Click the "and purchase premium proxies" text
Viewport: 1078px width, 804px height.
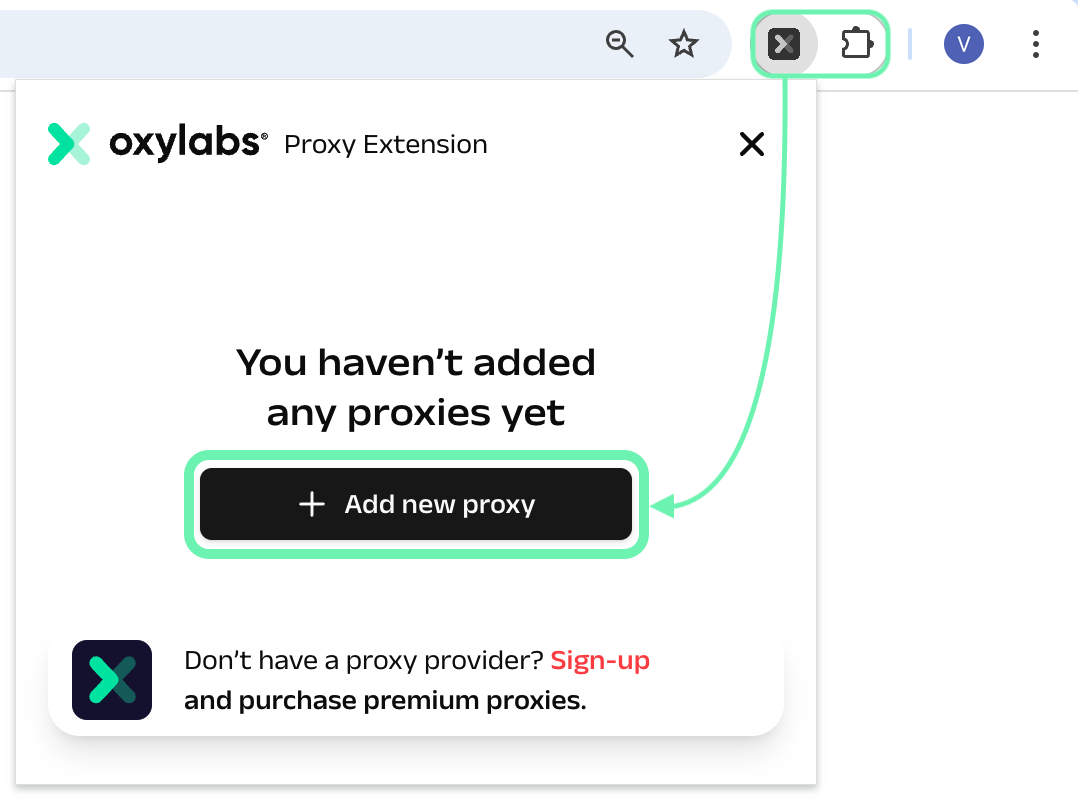(385, 701)
